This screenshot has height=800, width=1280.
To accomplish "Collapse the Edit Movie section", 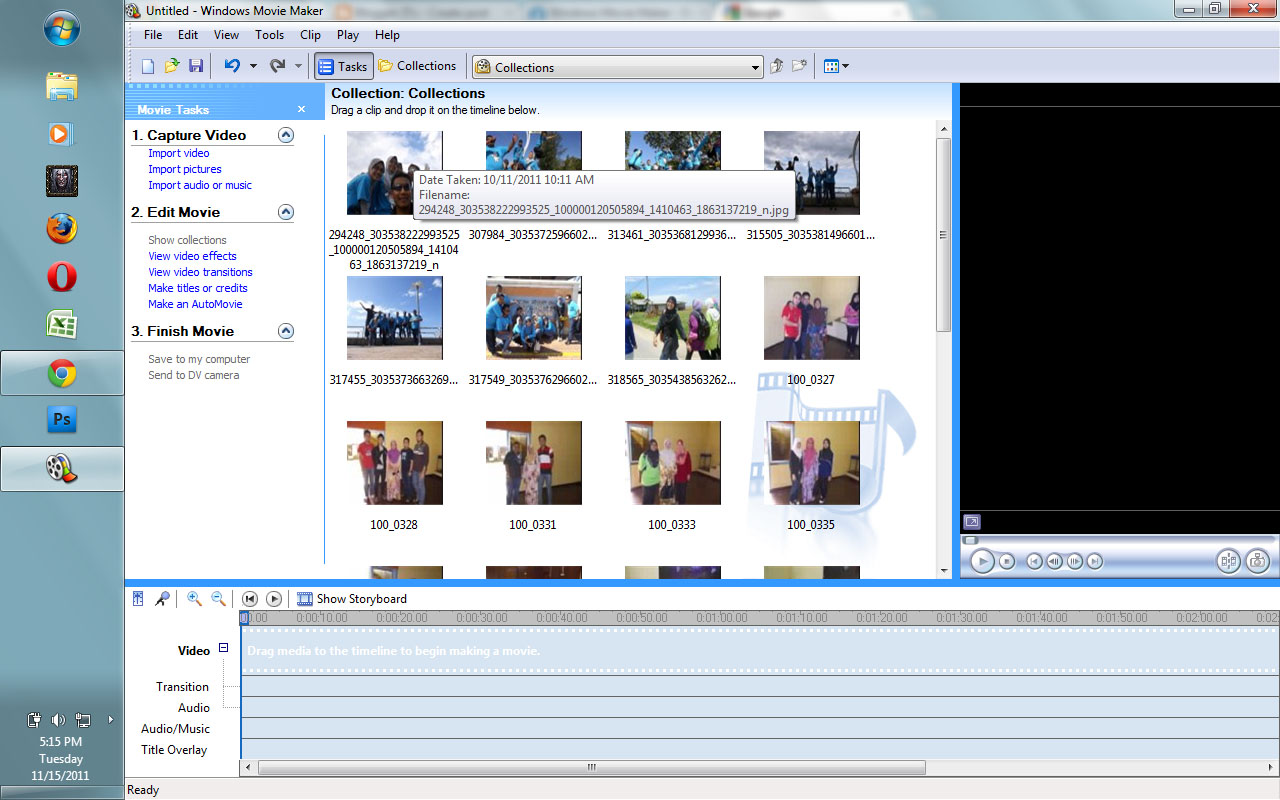I will [286, 212].
